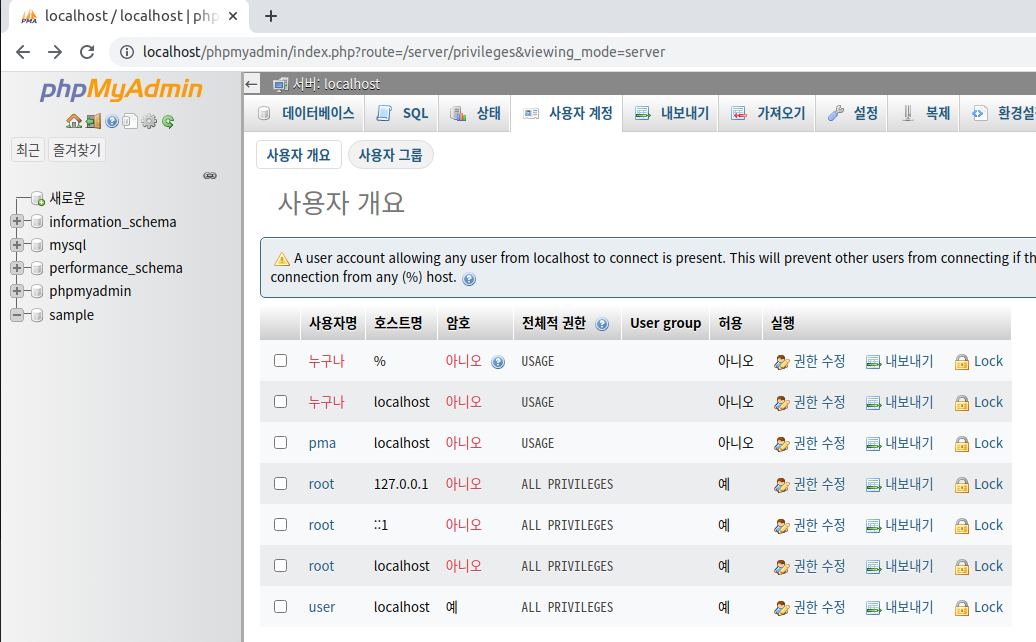Click the logout door icon in sidebar
The image size is (1036, 642).
pyautogui.click(x=93, y=122)
